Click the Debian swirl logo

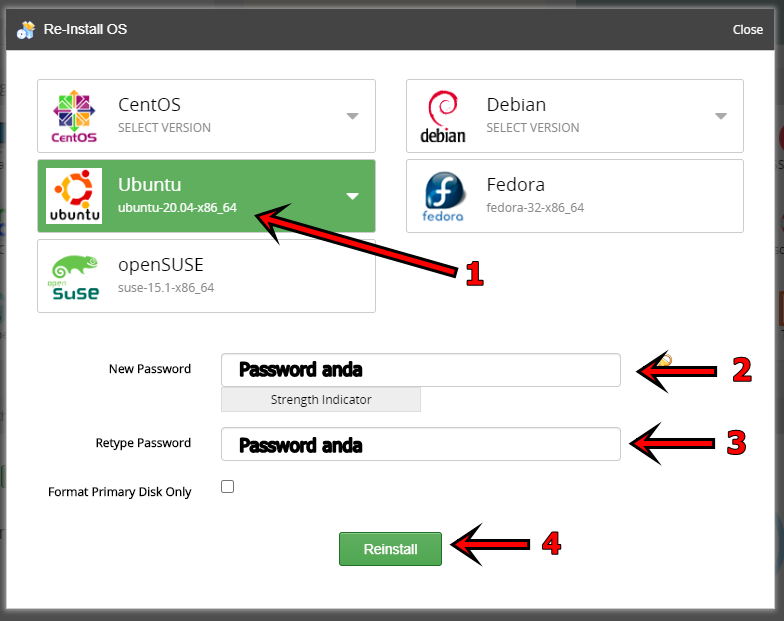tap(443, 116)
